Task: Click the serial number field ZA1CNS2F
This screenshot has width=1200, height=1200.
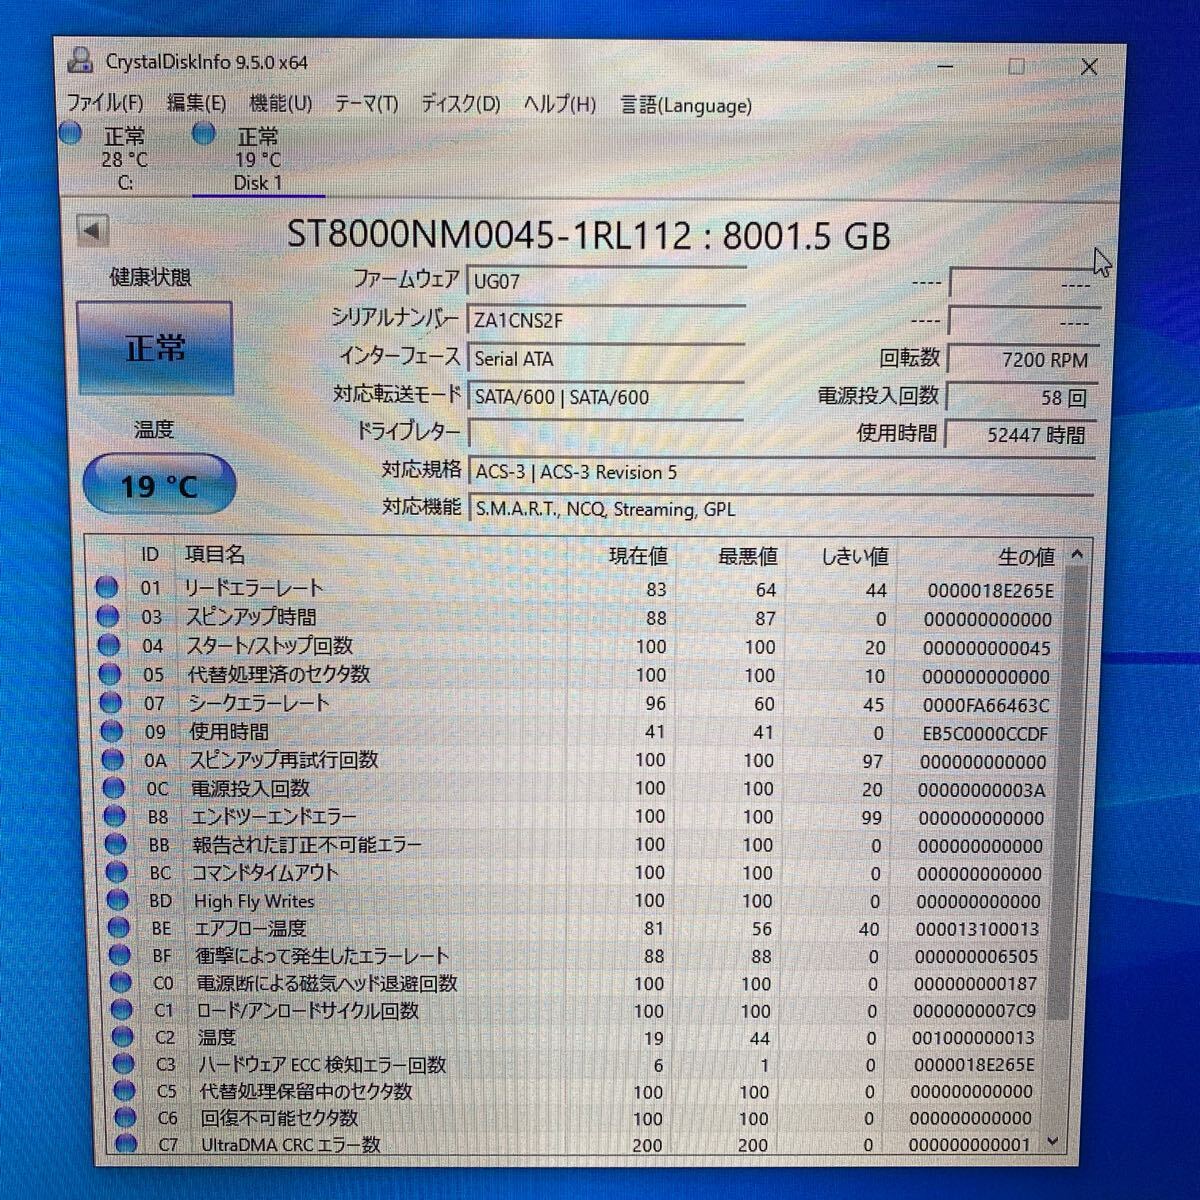Action: click(607, 320)
